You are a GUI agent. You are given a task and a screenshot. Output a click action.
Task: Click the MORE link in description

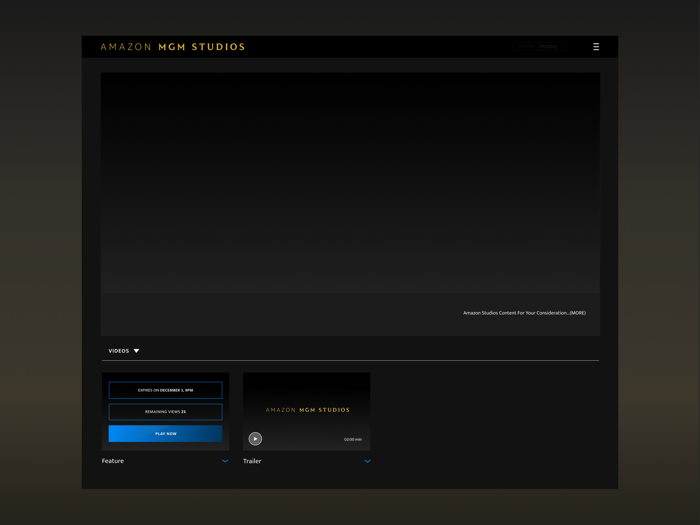(x=578, y=313)
